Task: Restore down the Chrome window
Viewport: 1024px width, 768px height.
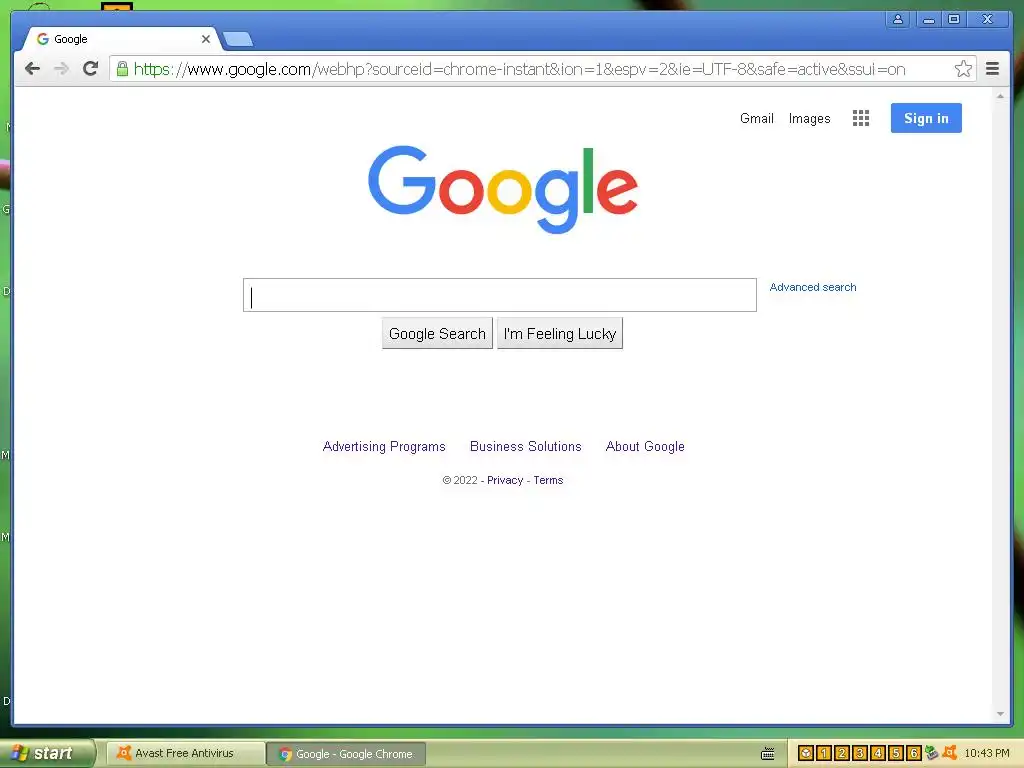Action: [x=953, y=20]
